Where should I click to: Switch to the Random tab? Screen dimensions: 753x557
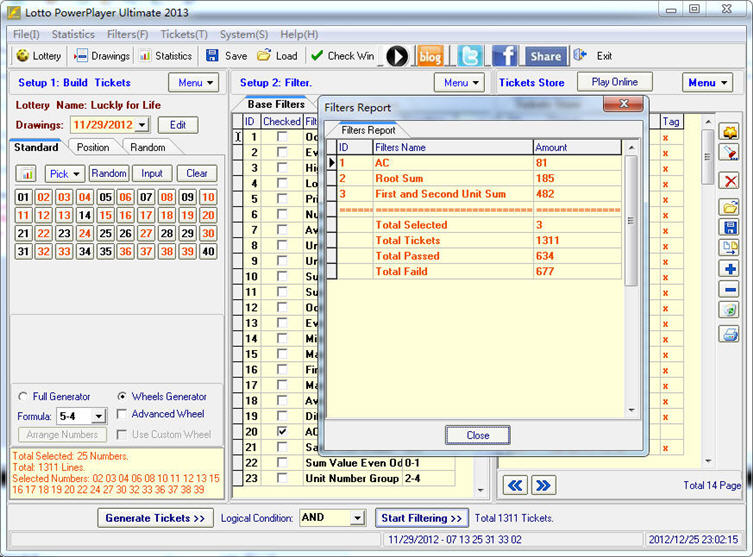point(147,147)
